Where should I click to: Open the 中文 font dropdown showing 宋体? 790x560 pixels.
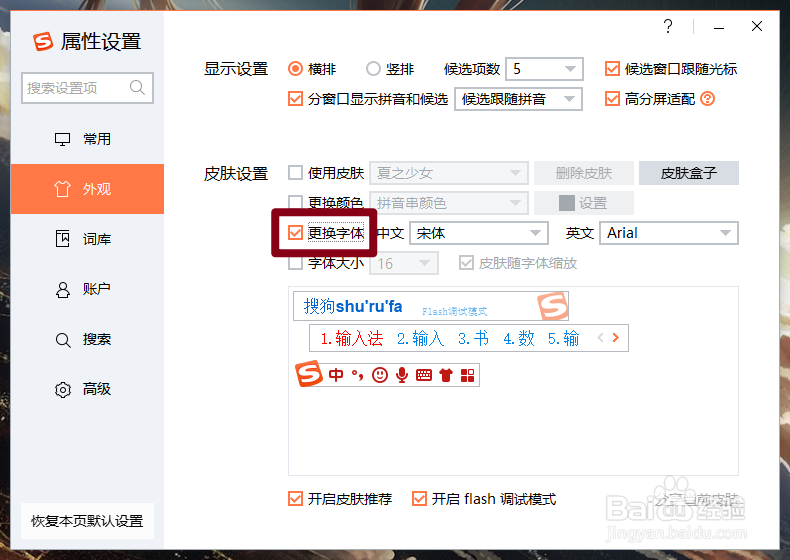pos(479,233)
